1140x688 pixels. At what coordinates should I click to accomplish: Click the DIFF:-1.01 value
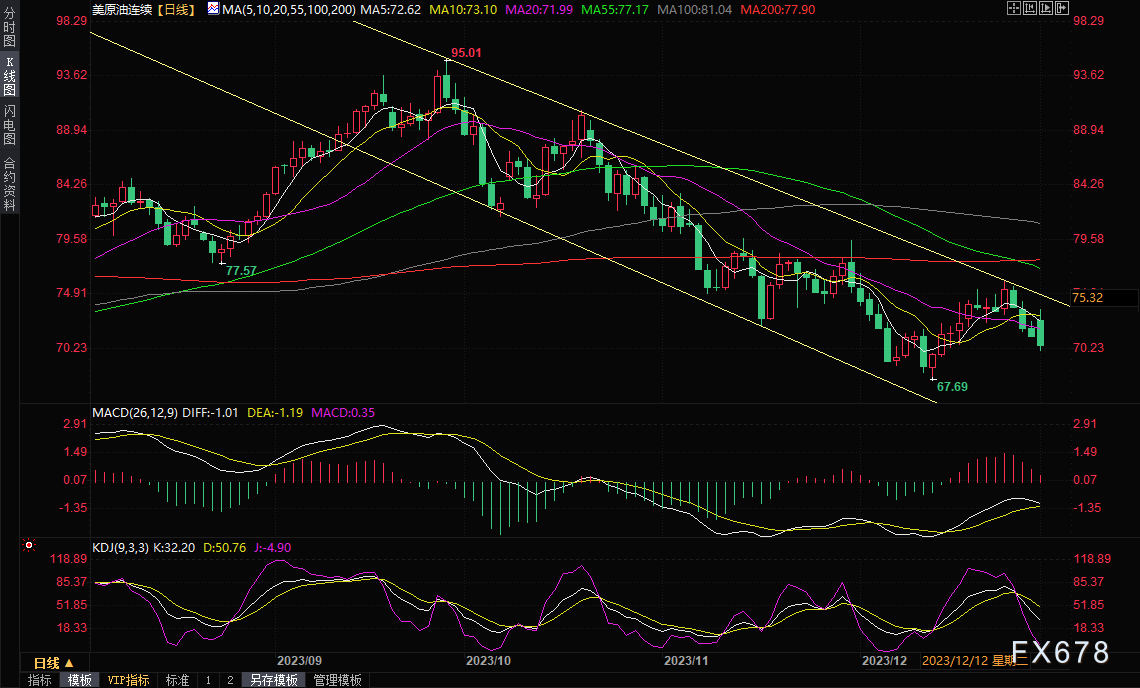(210, 412)
